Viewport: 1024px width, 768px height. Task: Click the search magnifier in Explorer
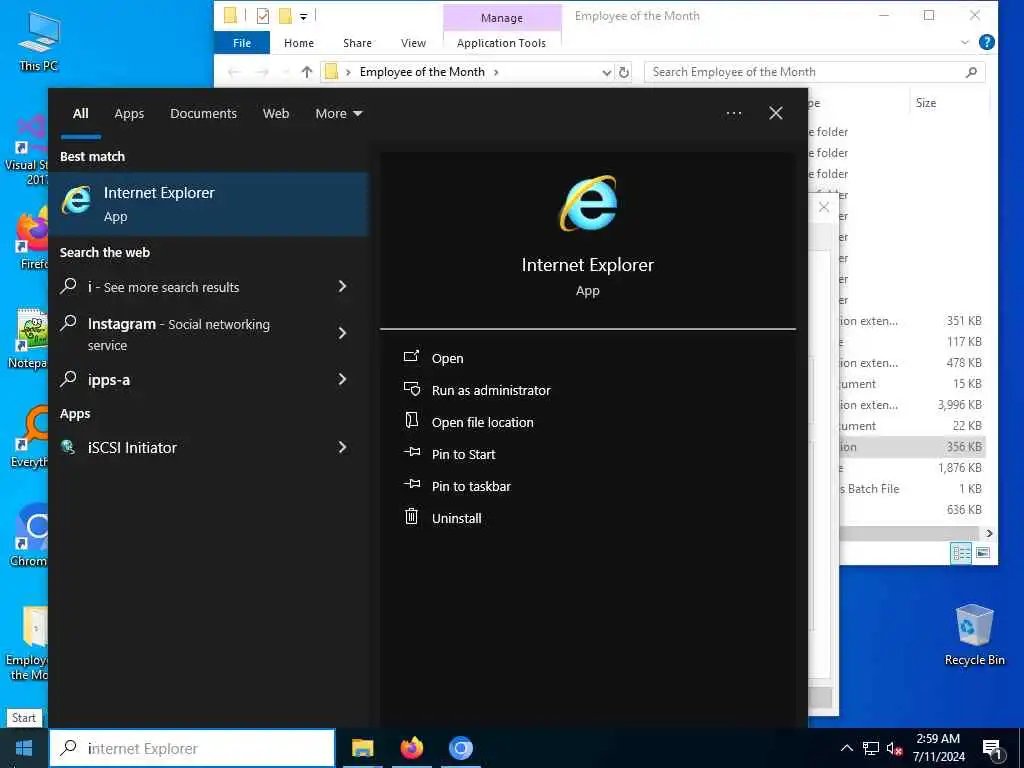click(x=971, y=72)
